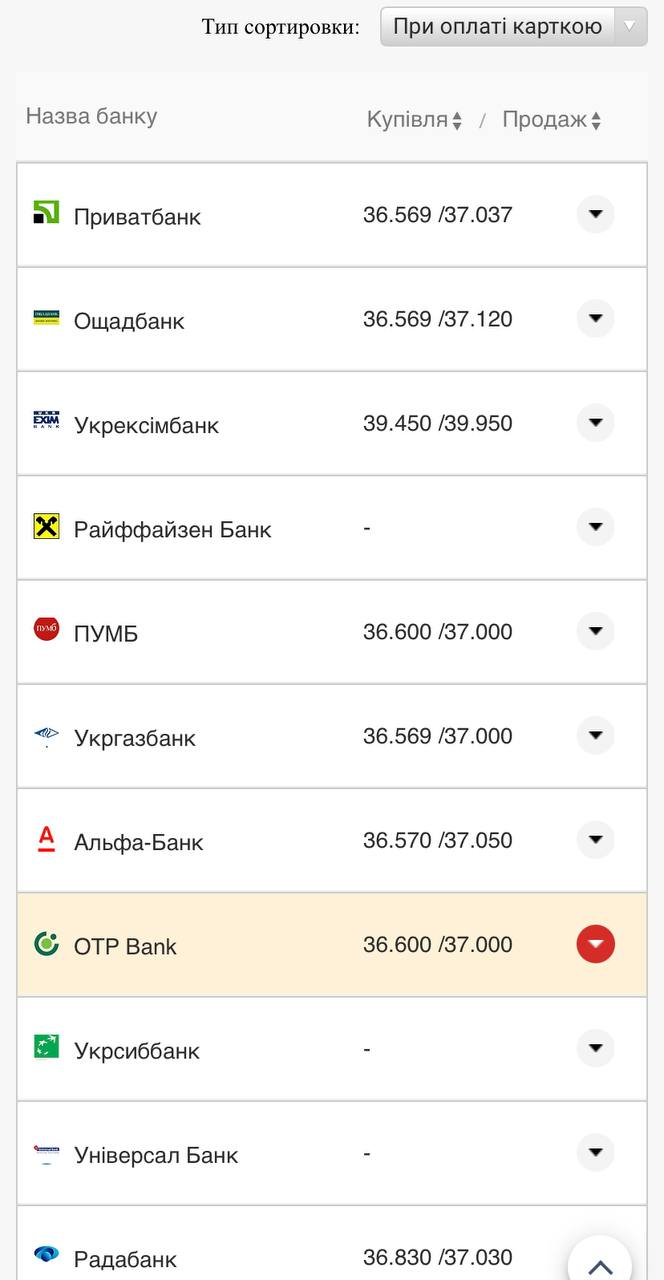
Task: Click the Універсал Банк name
Action: pos(156,1155)
